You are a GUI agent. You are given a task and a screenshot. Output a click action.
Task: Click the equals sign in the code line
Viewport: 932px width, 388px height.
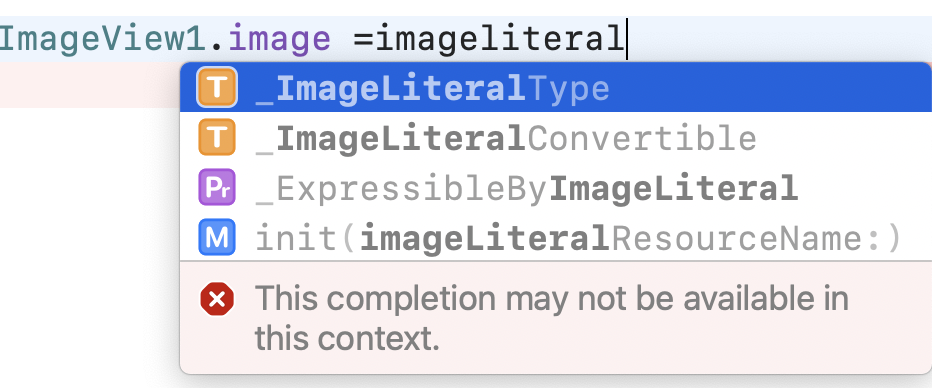click(364, 39)
